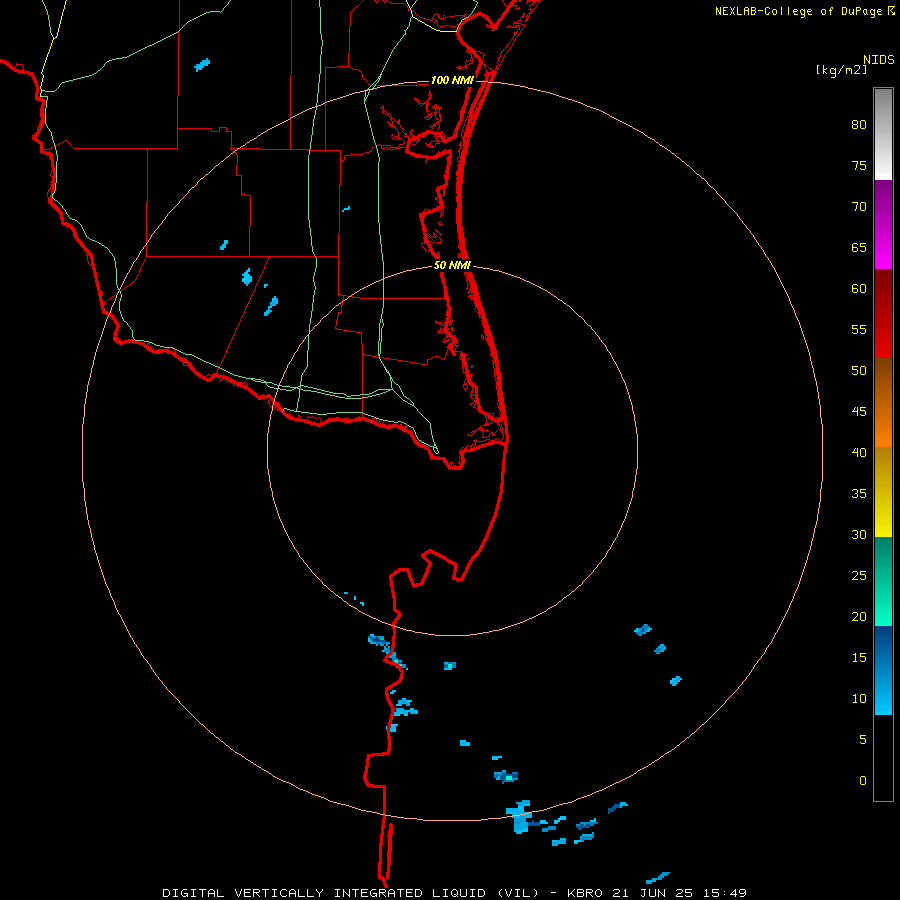Pick the orange-brown segment of the color bar

click(x=883, y=402)
